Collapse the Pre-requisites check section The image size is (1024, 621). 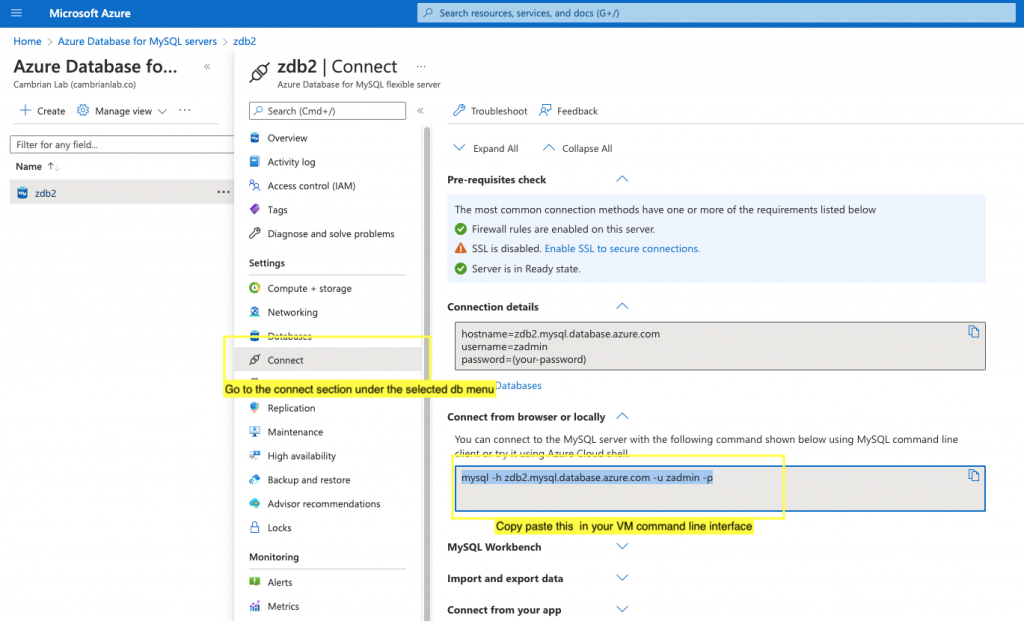(622, 179)
